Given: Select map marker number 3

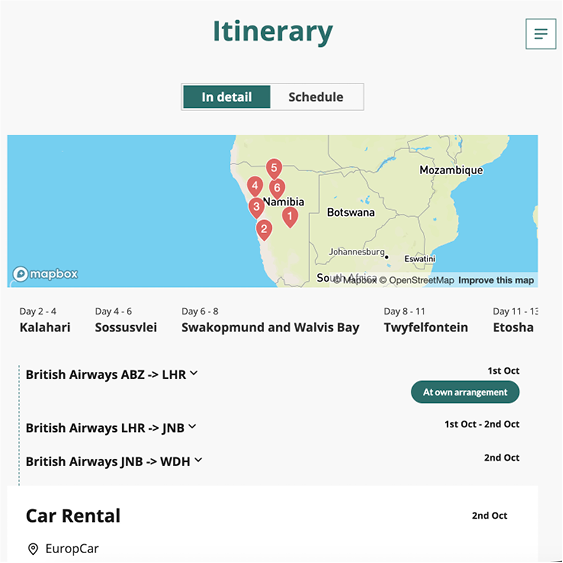Looking at the screenshot, I should 256,207.
